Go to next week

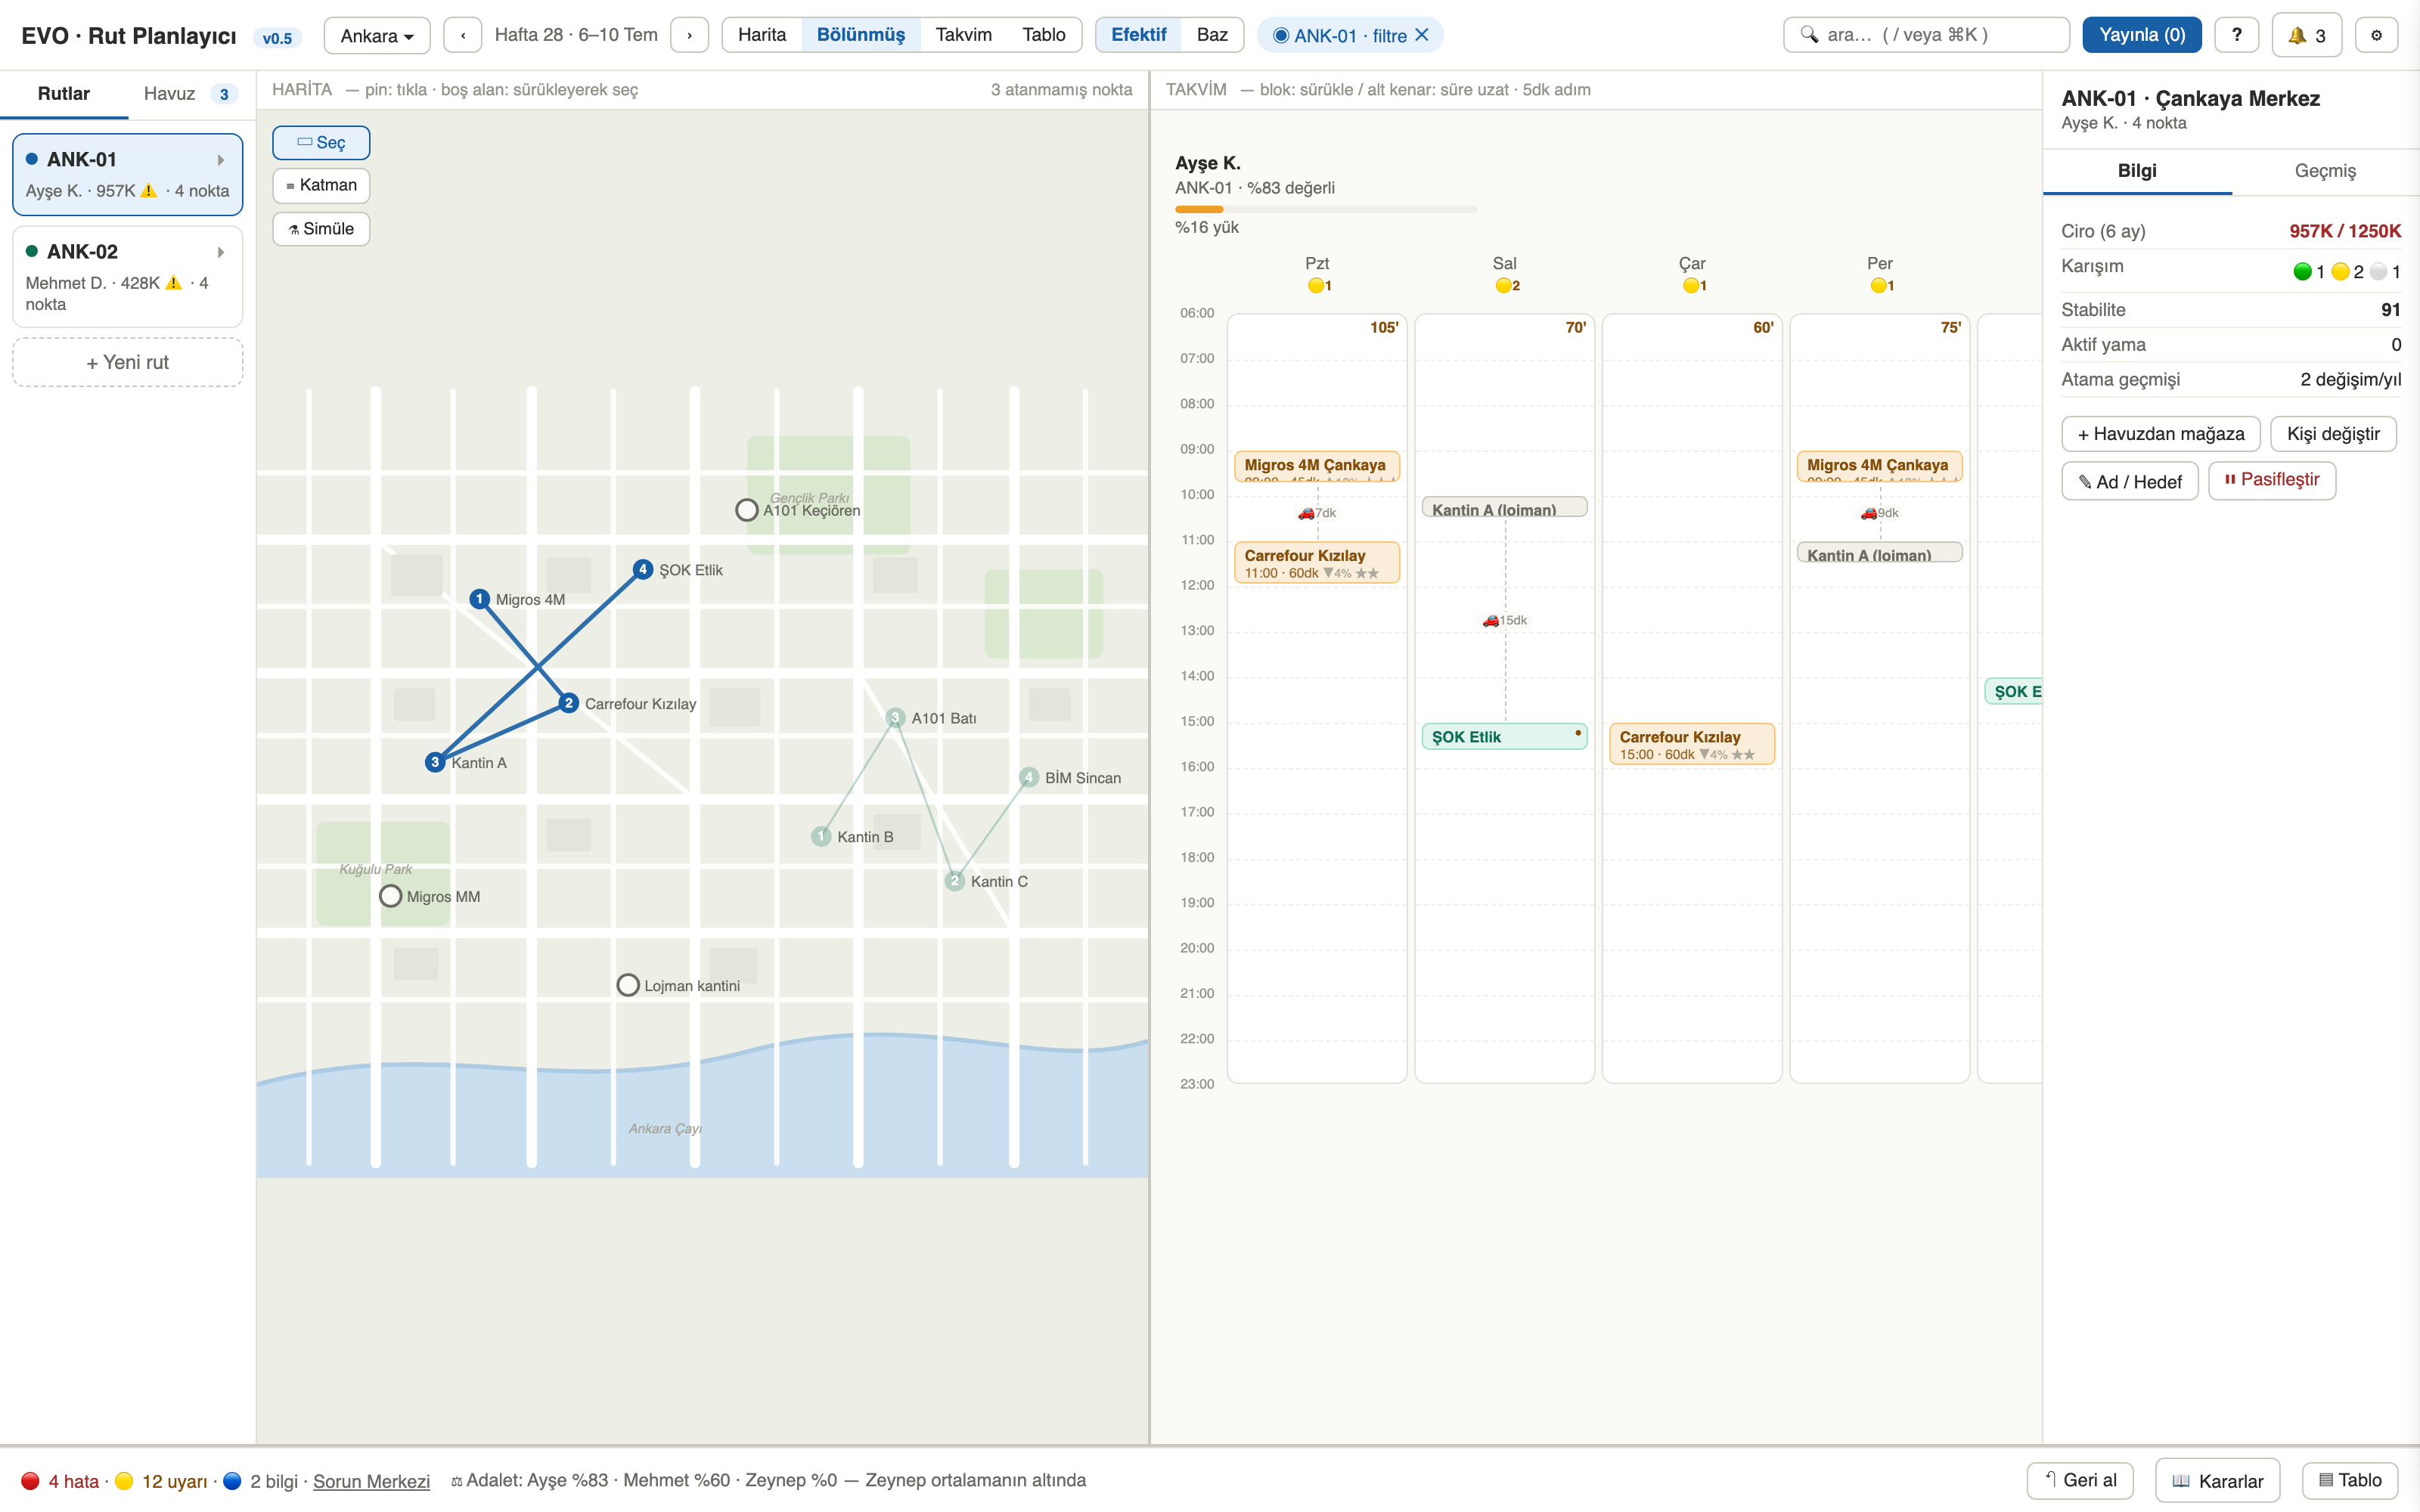tap(689, 35)
